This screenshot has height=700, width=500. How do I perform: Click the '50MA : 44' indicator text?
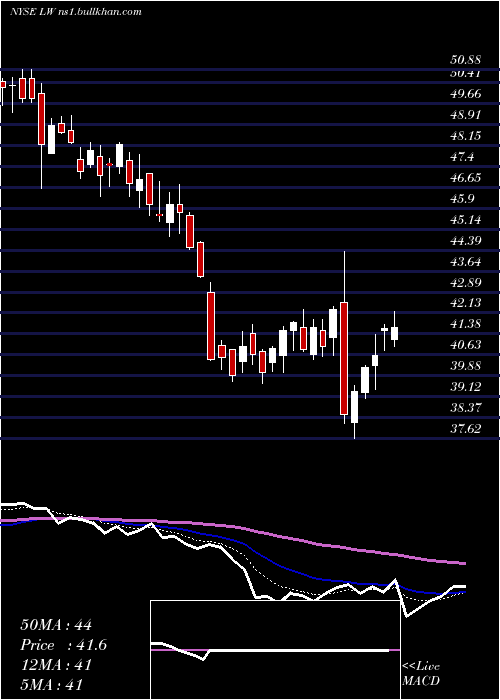56,625
